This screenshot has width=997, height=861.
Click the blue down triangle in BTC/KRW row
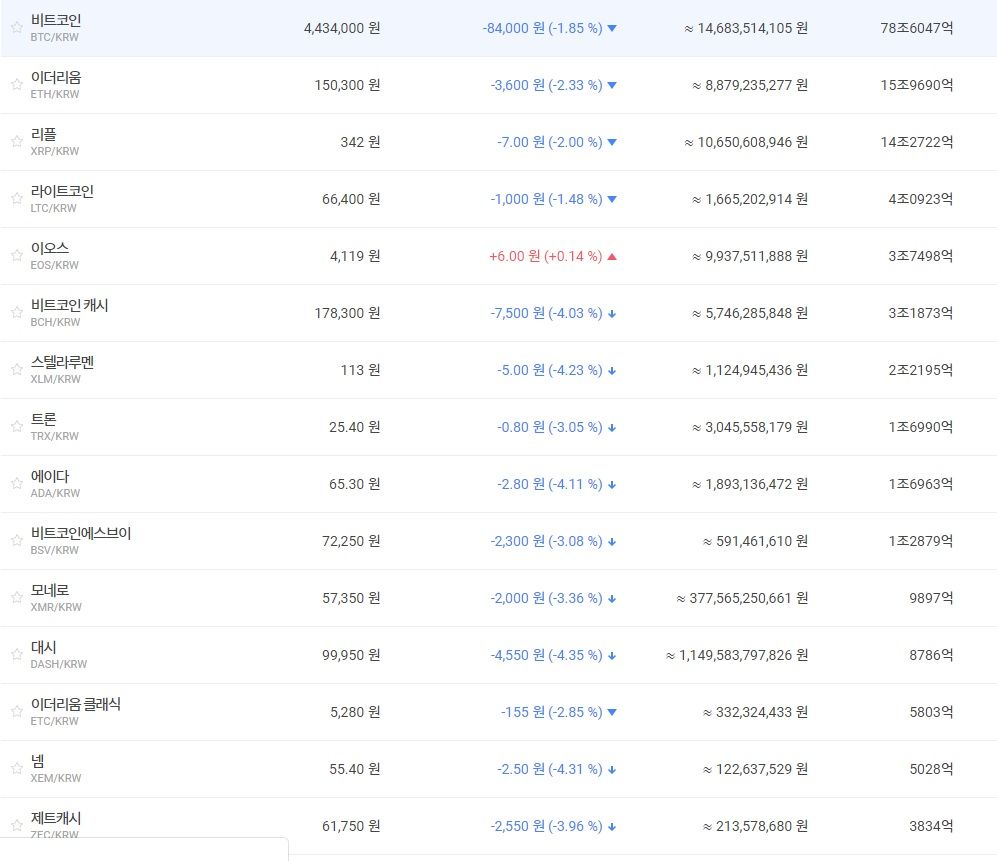(x=612, y=28)
